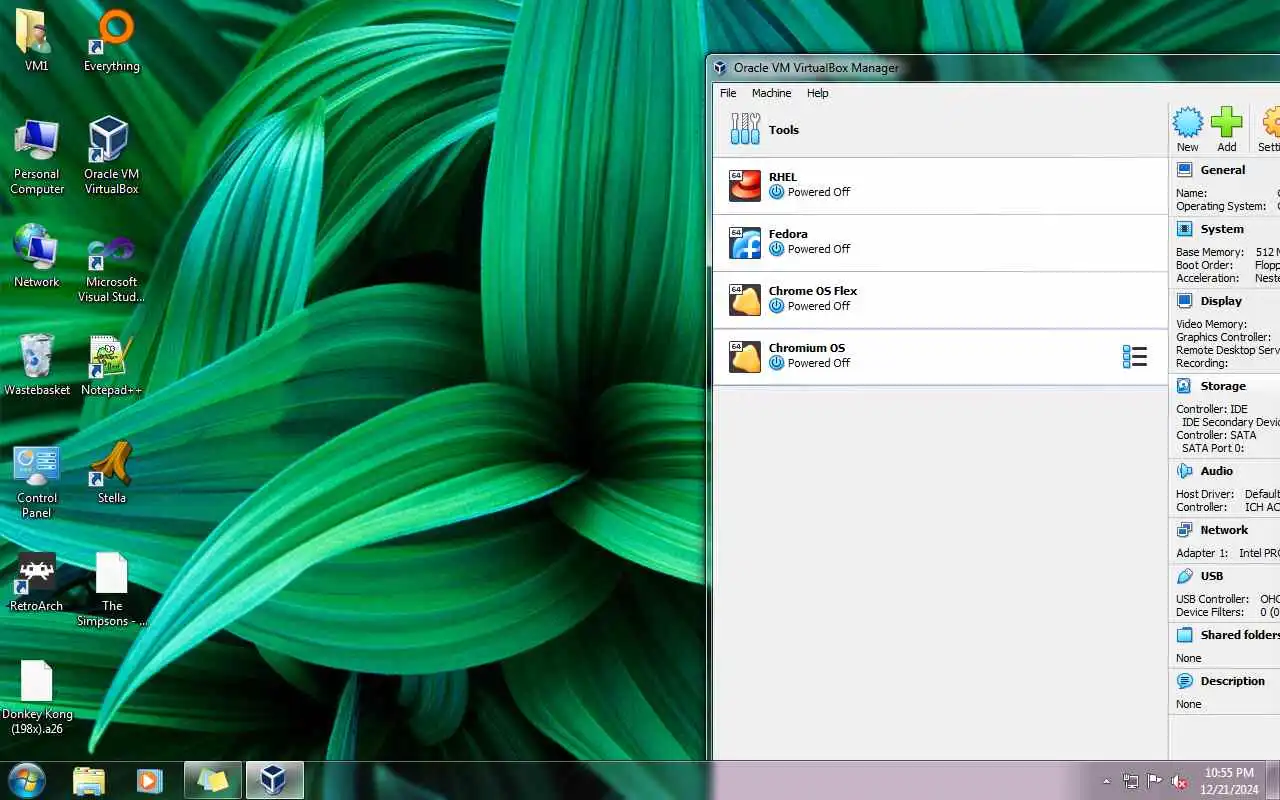Open the media player taskbar icon

pyautogui.click(x=150, y=780)
